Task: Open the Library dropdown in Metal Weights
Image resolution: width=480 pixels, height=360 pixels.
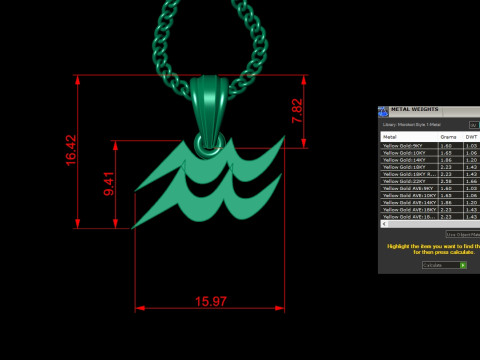Action: (474, 125)
